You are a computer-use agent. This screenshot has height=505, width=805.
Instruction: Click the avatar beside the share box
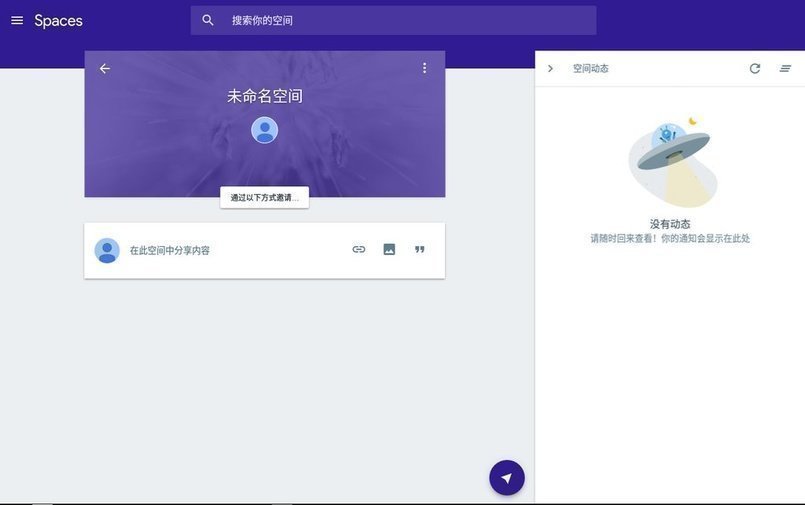[107, 250]
